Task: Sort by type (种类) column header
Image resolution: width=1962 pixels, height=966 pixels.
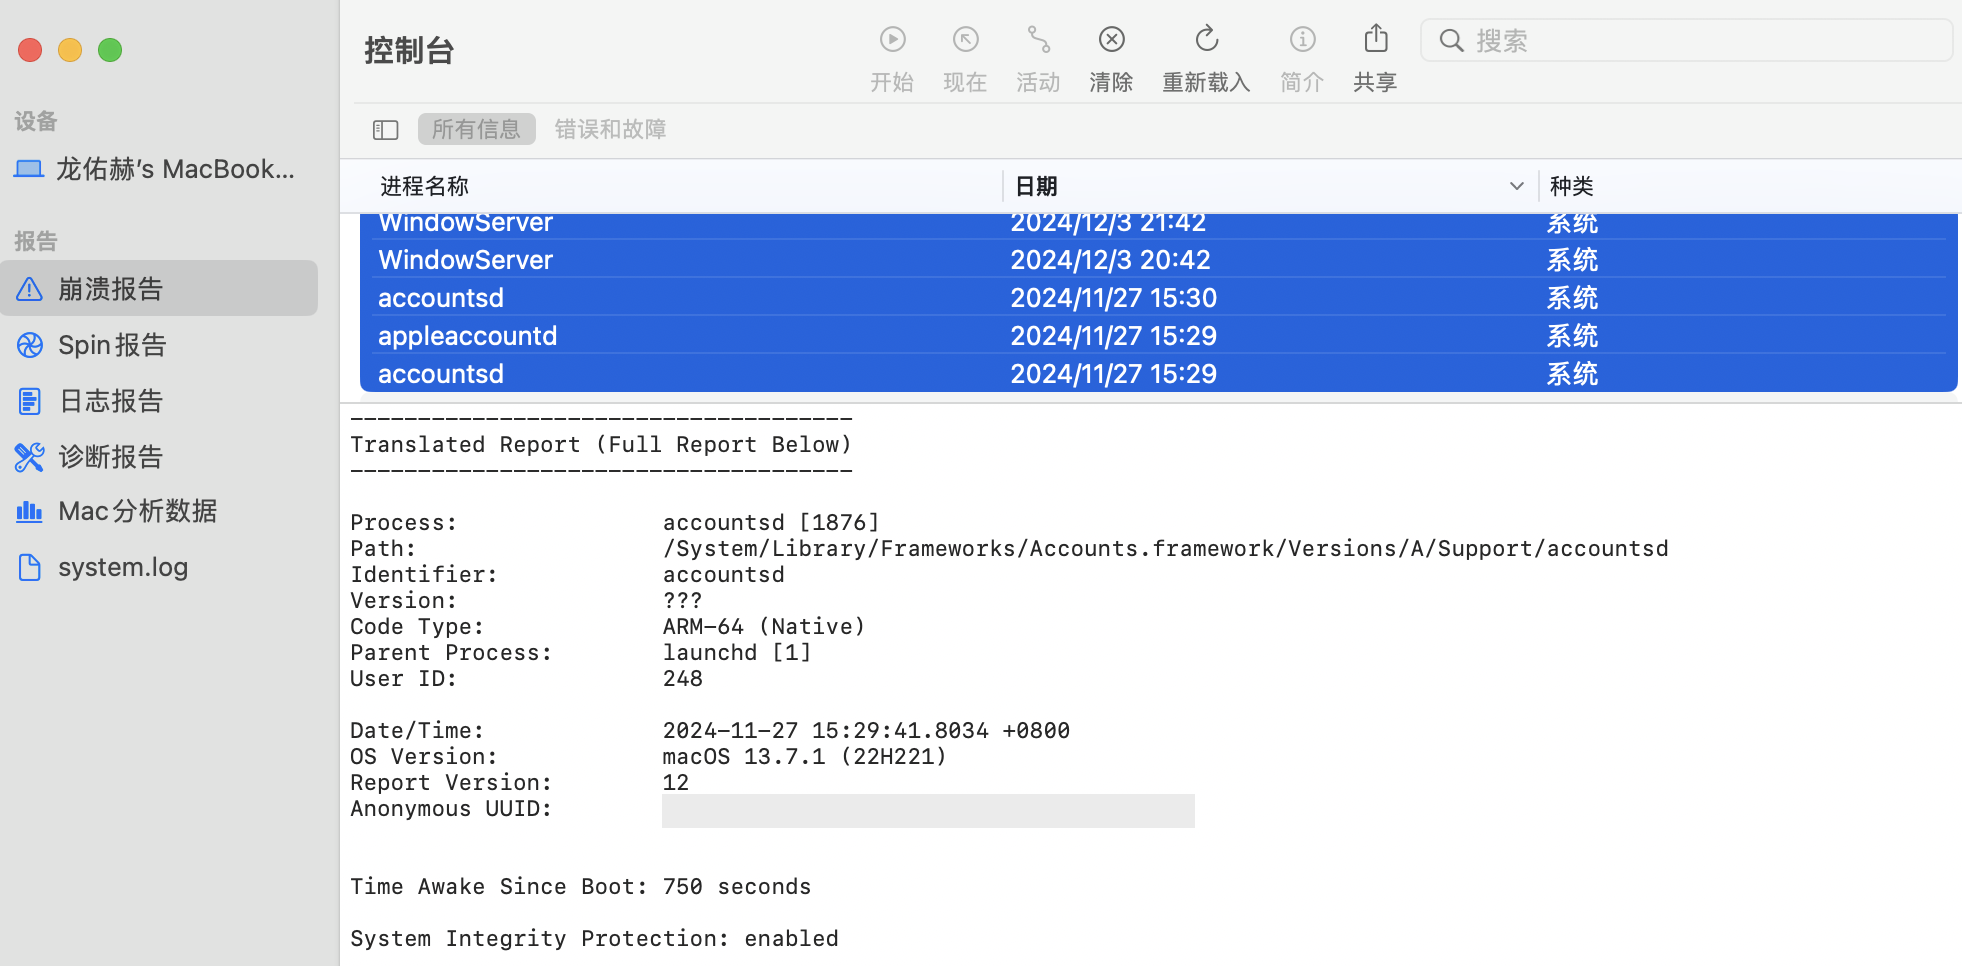Action: [x=1571, y=186]
